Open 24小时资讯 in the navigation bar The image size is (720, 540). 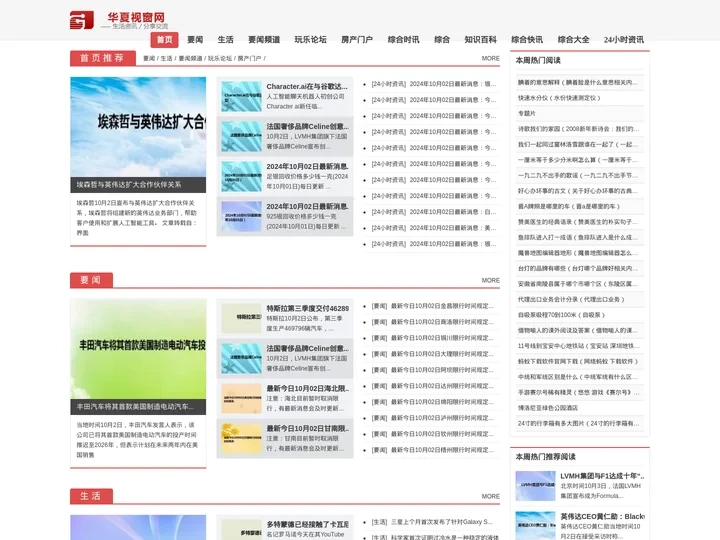pyautogui.click(x=624, y=39)
